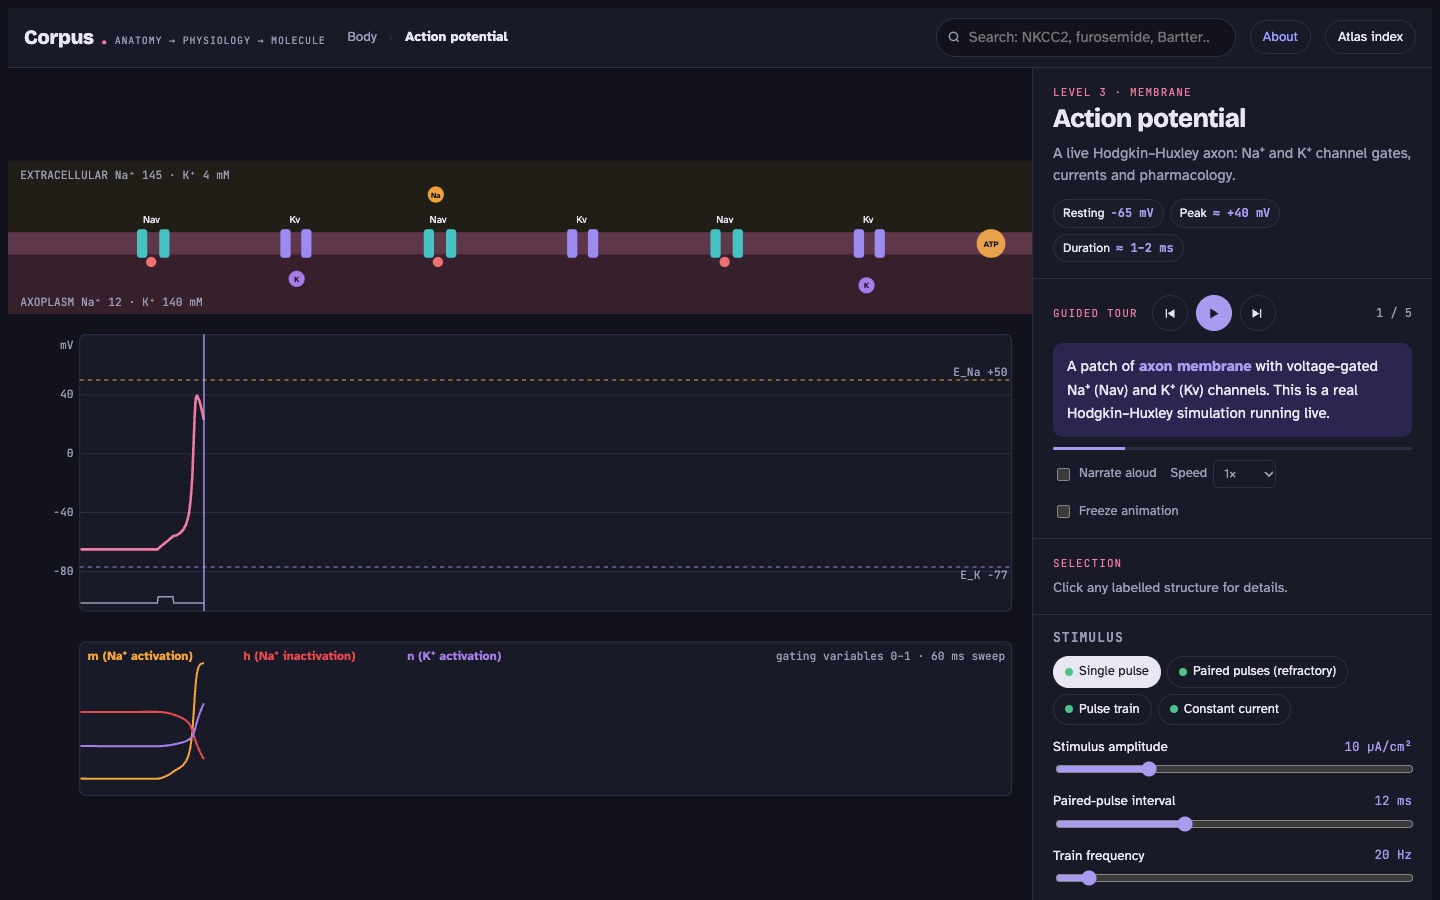Viewport: 1440px width, 900px height.
Task: Click the magnifier search icon
Action: pos(954,37)
